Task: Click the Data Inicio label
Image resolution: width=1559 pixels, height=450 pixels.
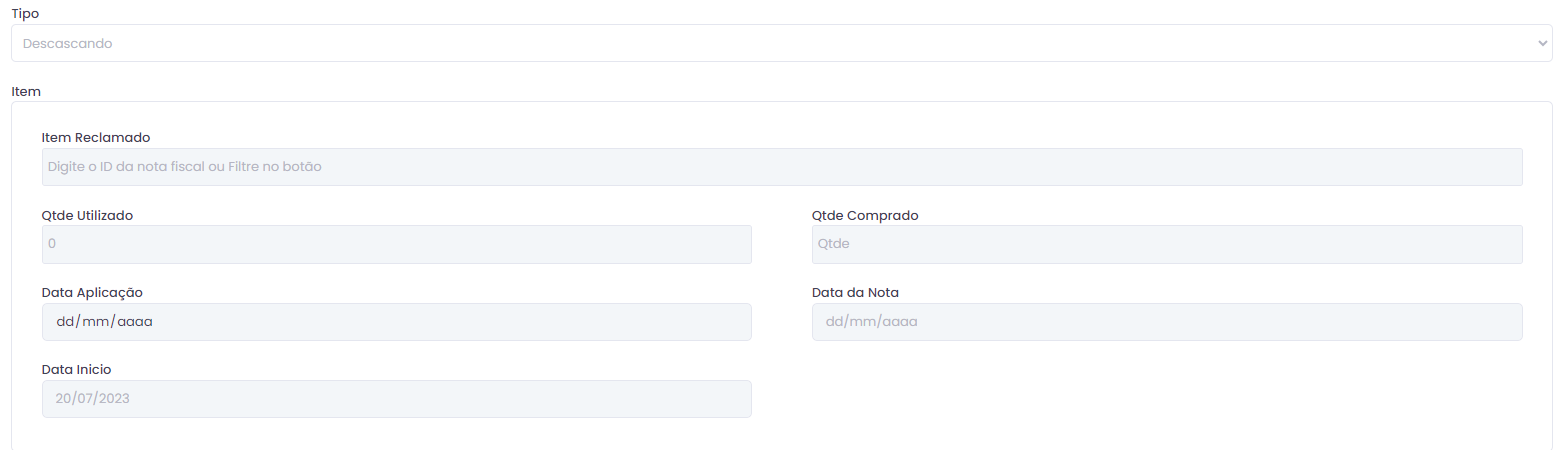Action: click(76, 369)
